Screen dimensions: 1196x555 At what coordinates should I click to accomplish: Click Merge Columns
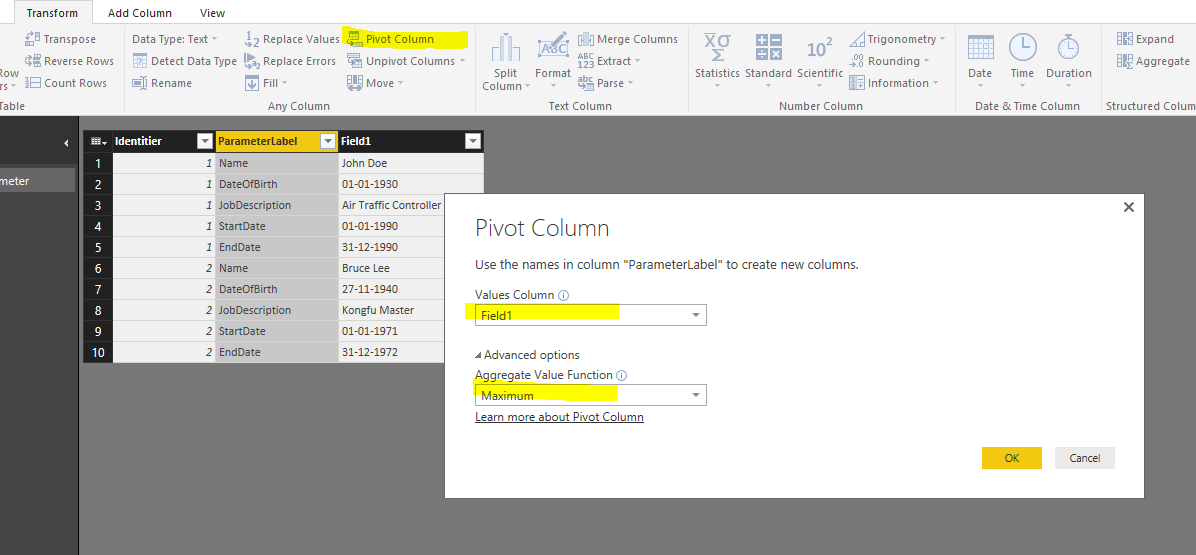pos(628,39)
